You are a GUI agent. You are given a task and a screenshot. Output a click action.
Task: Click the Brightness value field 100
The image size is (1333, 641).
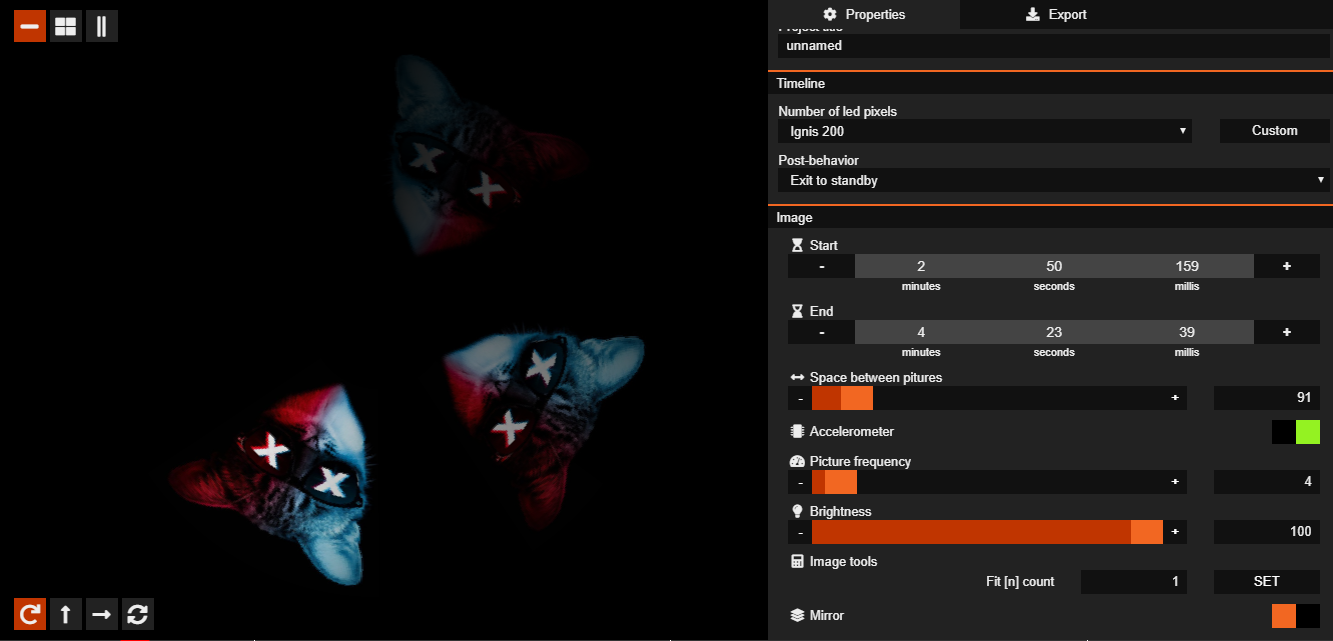(x=1267, y=532)
